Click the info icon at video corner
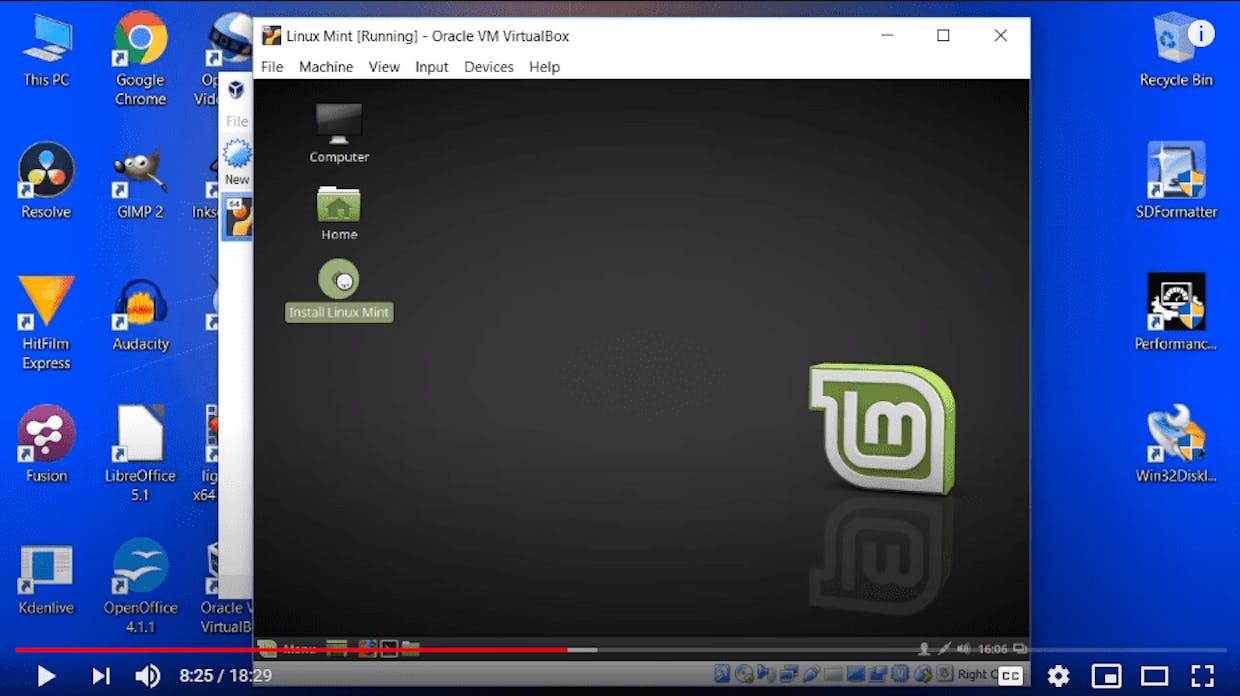This screenshot has width=1240, height=696. point(1201,34)
